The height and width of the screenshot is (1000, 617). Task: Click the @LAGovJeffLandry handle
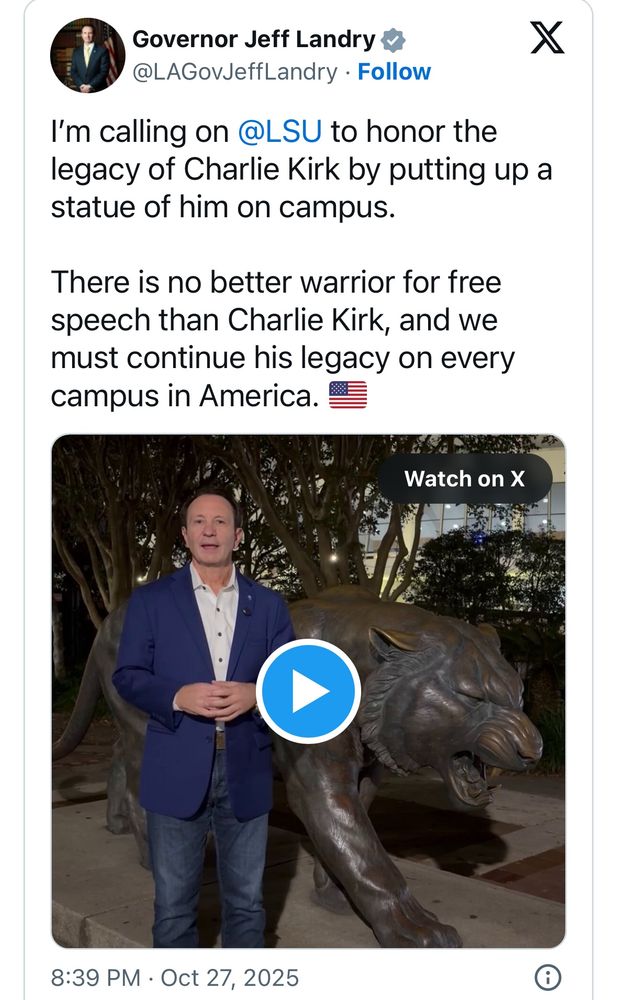235,71
